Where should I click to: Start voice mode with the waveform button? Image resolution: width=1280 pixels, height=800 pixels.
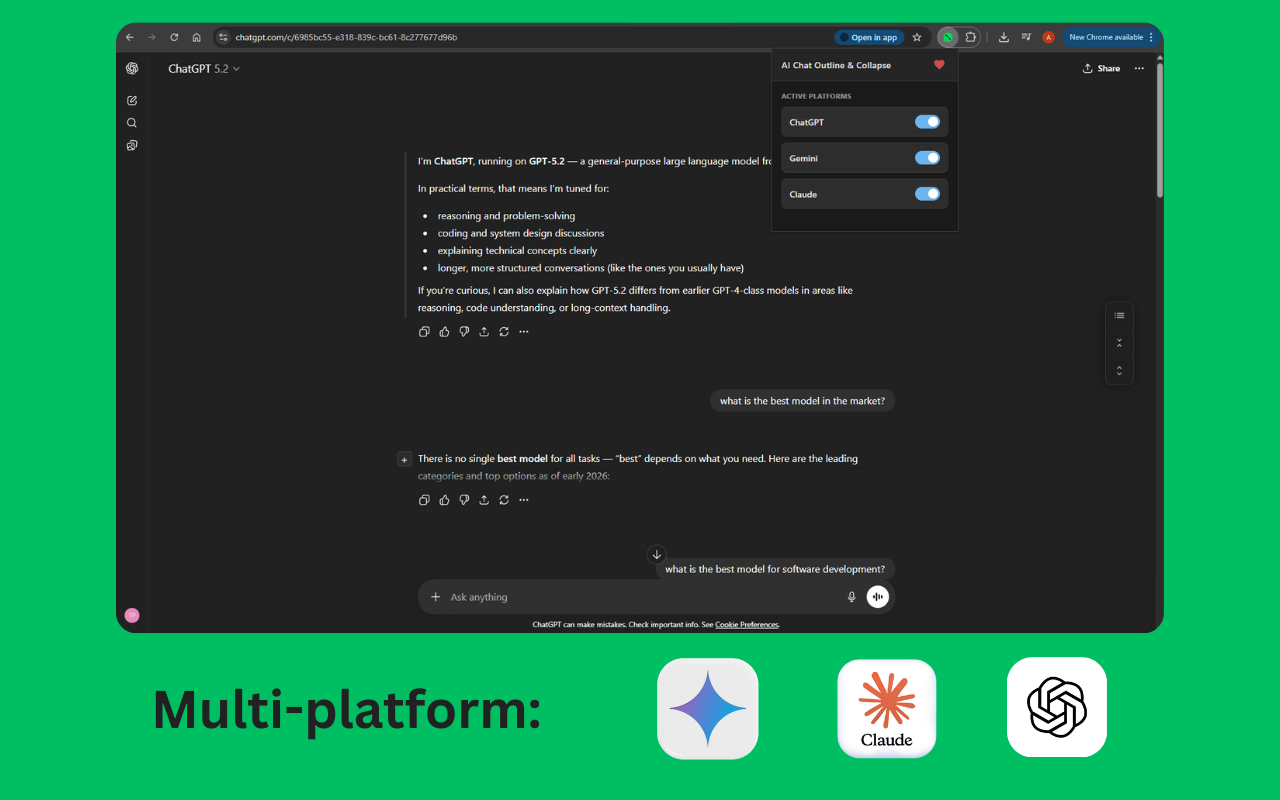(878, 597)
